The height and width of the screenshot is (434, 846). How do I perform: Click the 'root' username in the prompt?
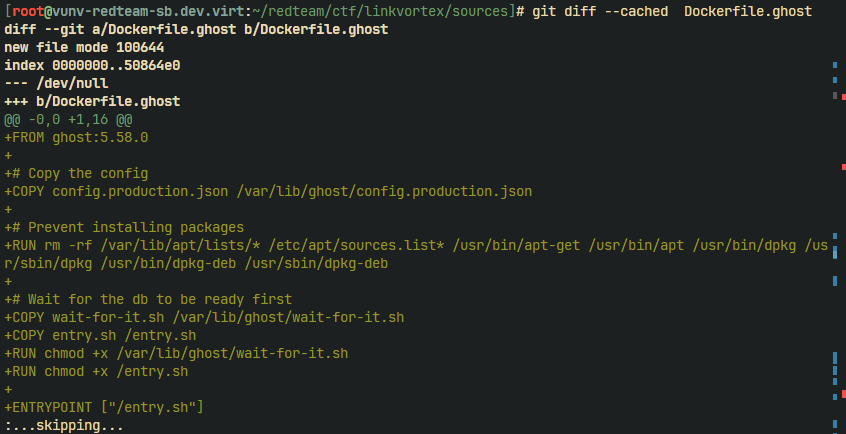point(28,11)
